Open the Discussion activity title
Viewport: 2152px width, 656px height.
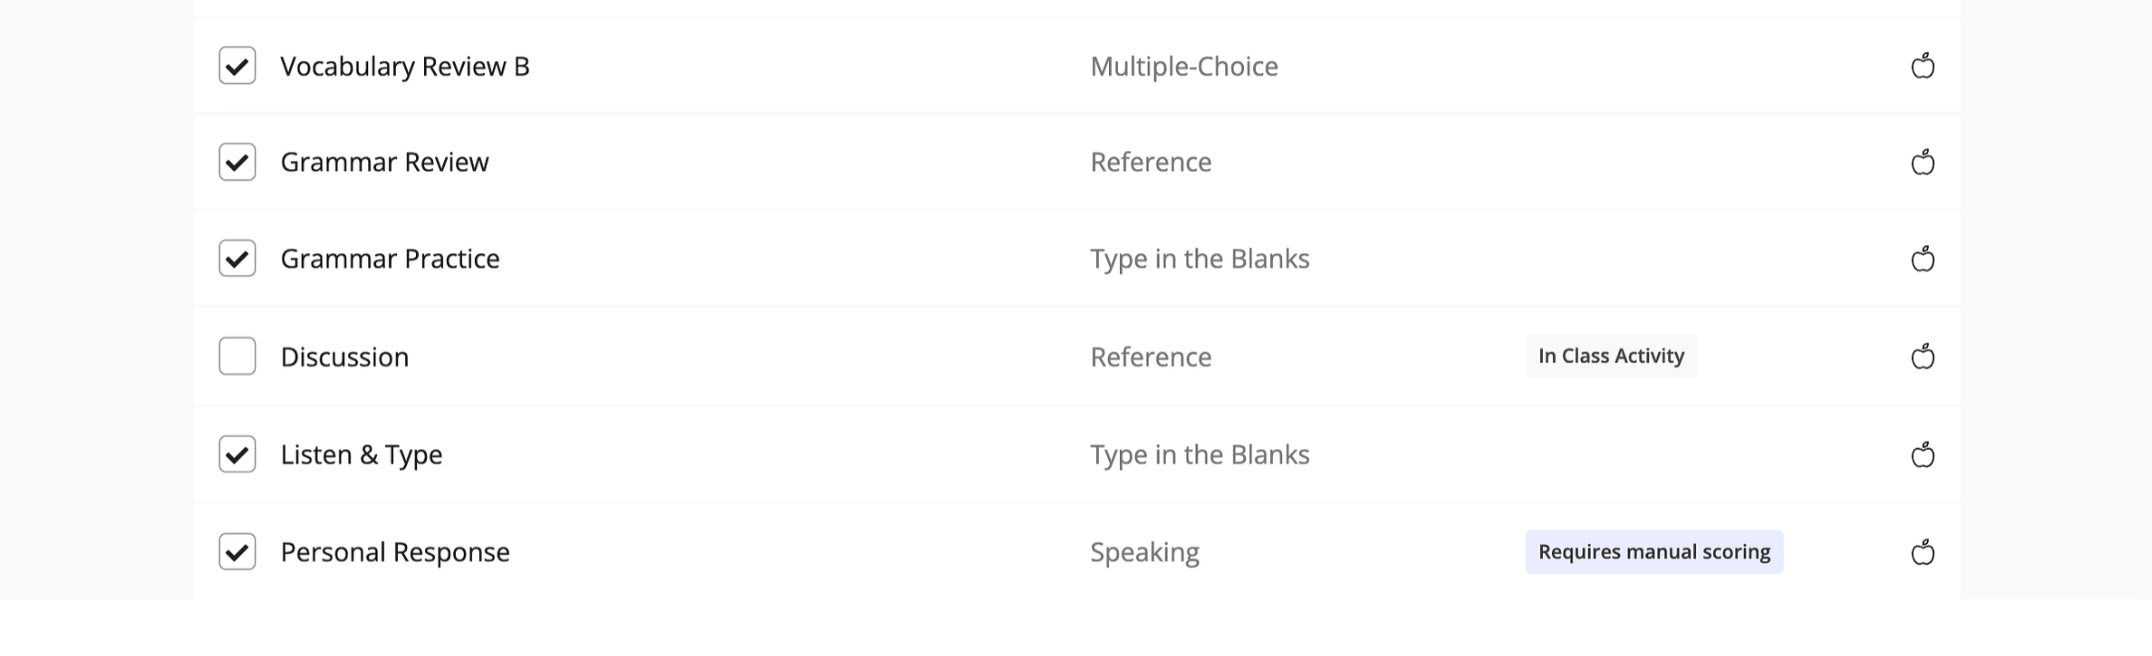pos(344,358)
